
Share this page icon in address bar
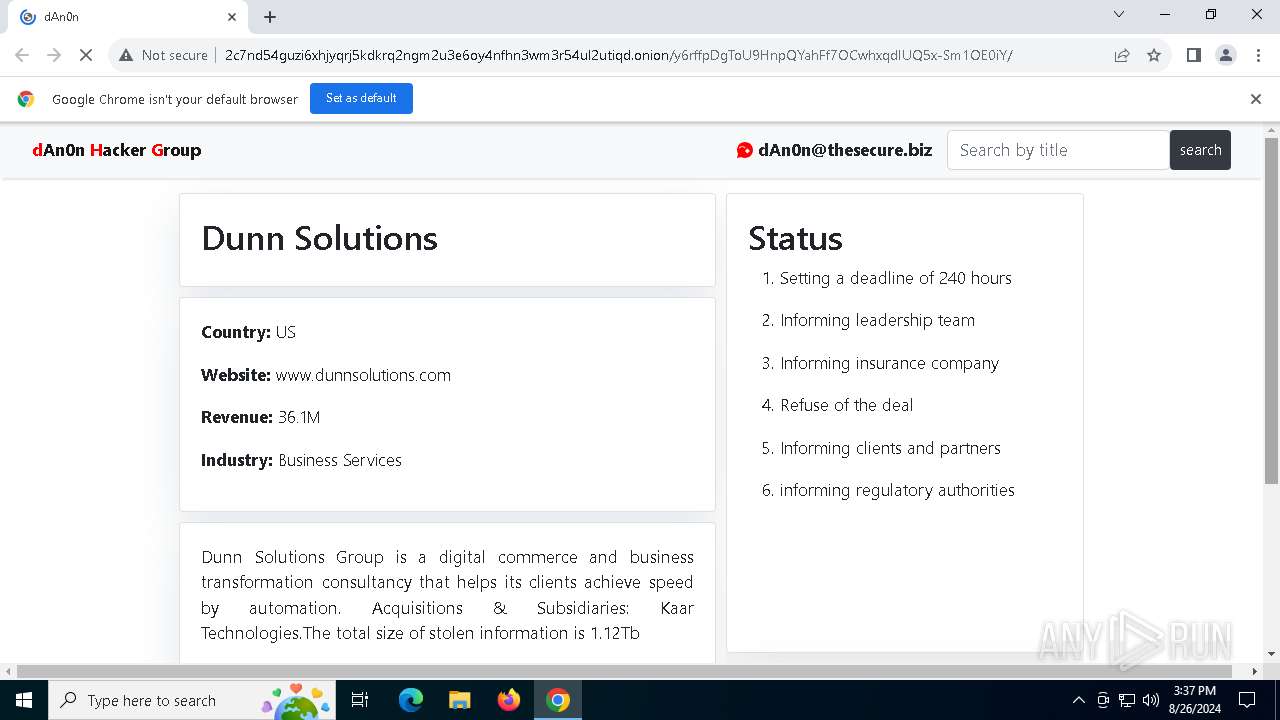[x=1122, y=55]
